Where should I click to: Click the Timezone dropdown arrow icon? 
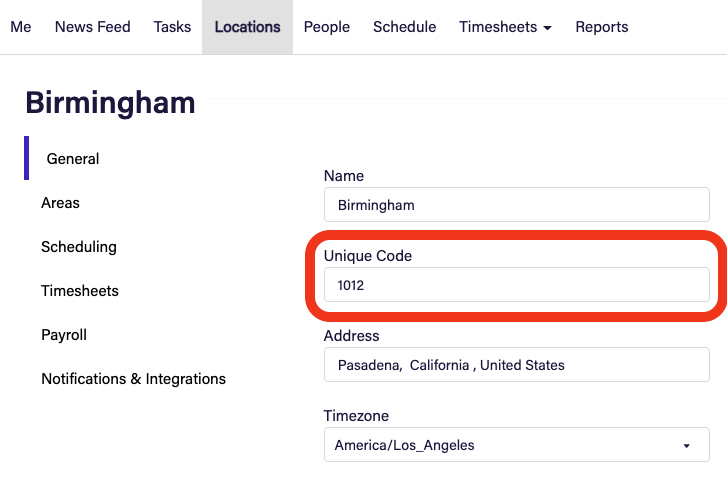pos(687,446)
